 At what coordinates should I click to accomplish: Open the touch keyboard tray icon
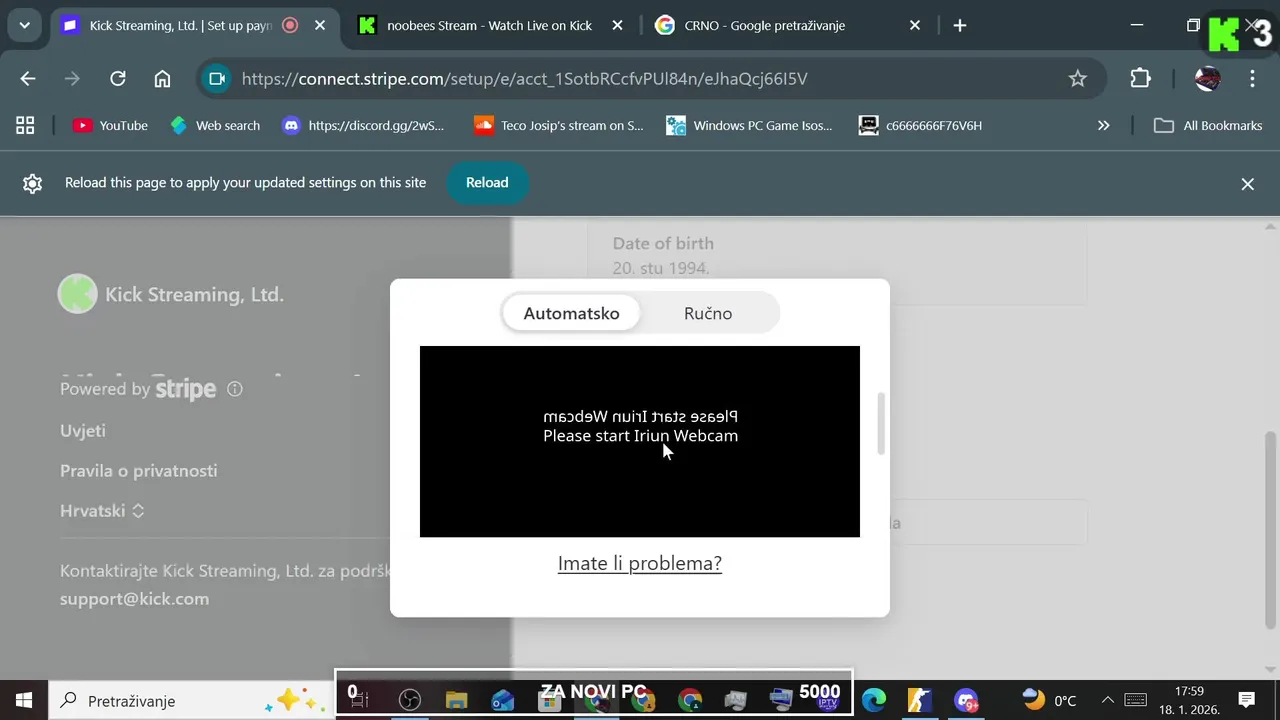(1135, 701)
